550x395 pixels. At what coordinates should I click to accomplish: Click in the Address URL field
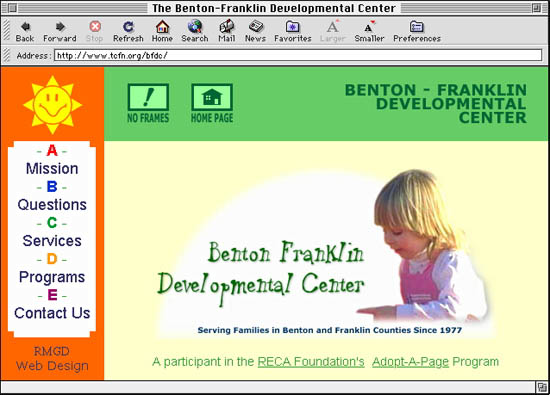coord(298,55)
